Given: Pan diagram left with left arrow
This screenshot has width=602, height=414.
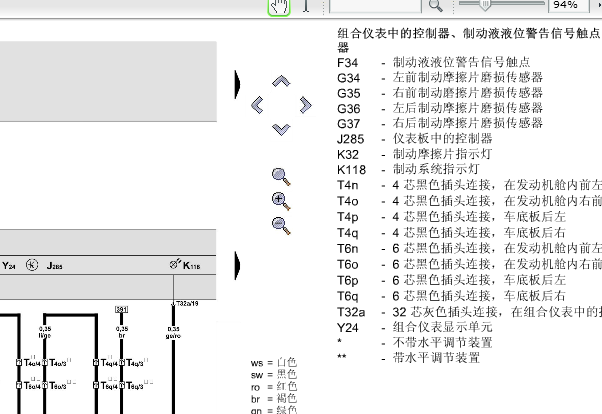Looking at the screenshot, I should [257, 105].
